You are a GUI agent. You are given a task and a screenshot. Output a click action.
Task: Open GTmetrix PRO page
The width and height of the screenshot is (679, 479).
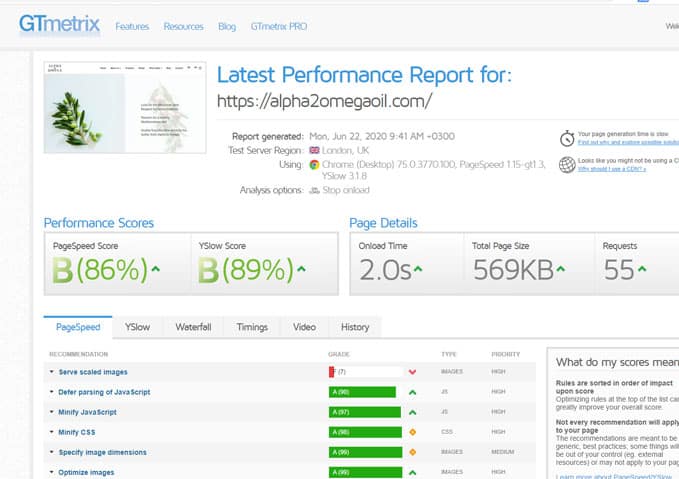279,26
